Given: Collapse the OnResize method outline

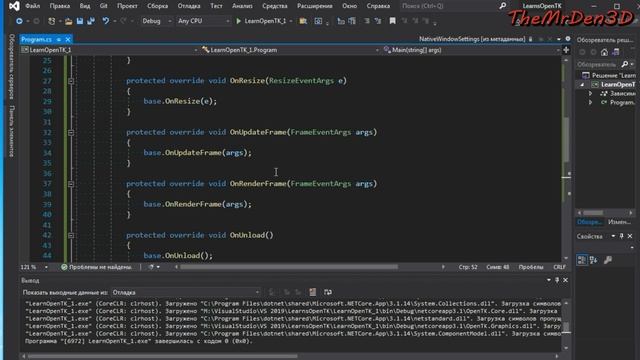Looking at the screenshot, I should click(x=71, y=81).
